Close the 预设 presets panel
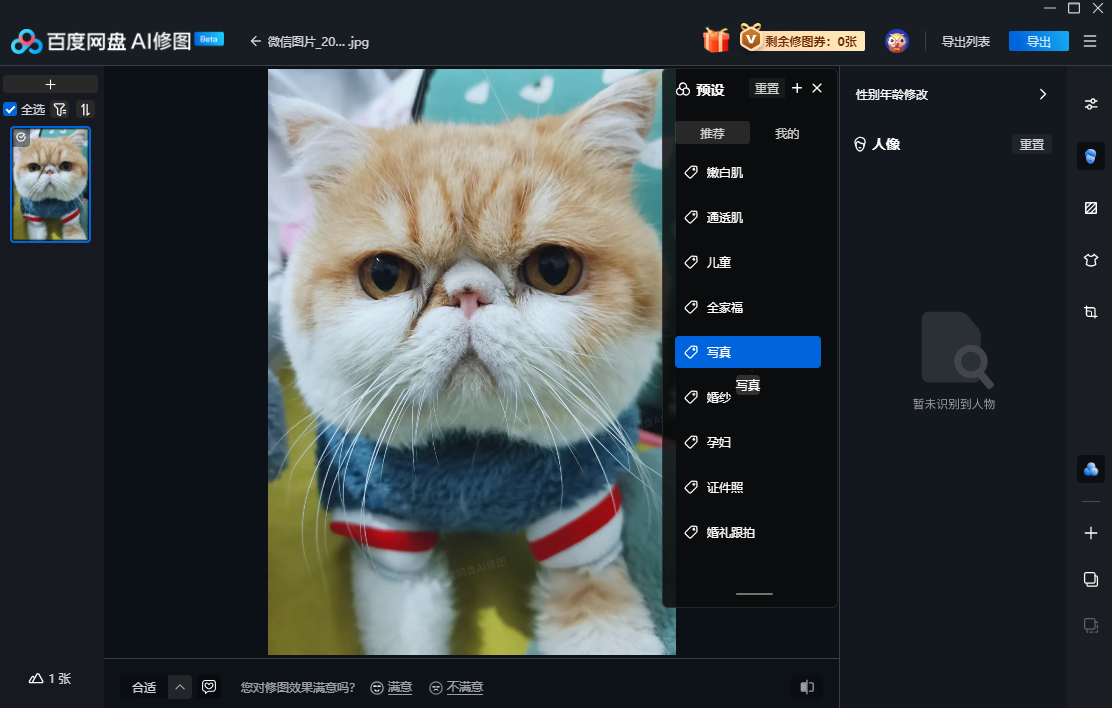The height and width of the screenshot is (708, 1112). (x=817, y=88)
